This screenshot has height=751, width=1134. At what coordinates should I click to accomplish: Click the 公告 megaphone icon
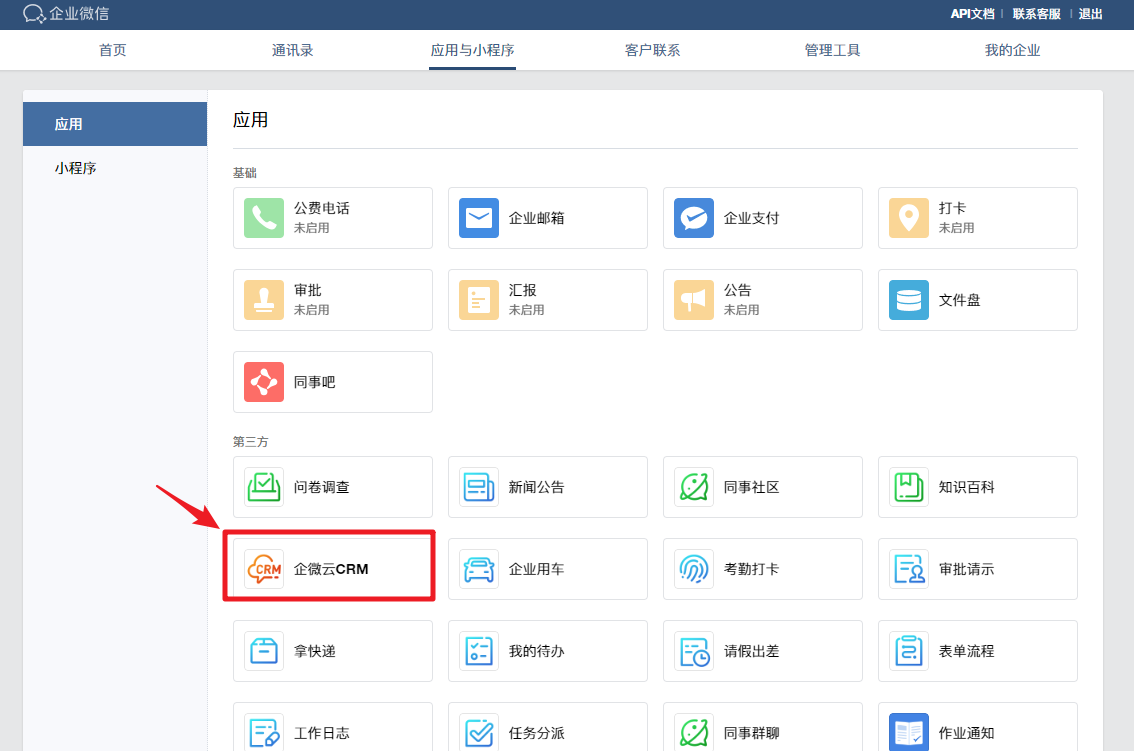(x=694, y=300)
